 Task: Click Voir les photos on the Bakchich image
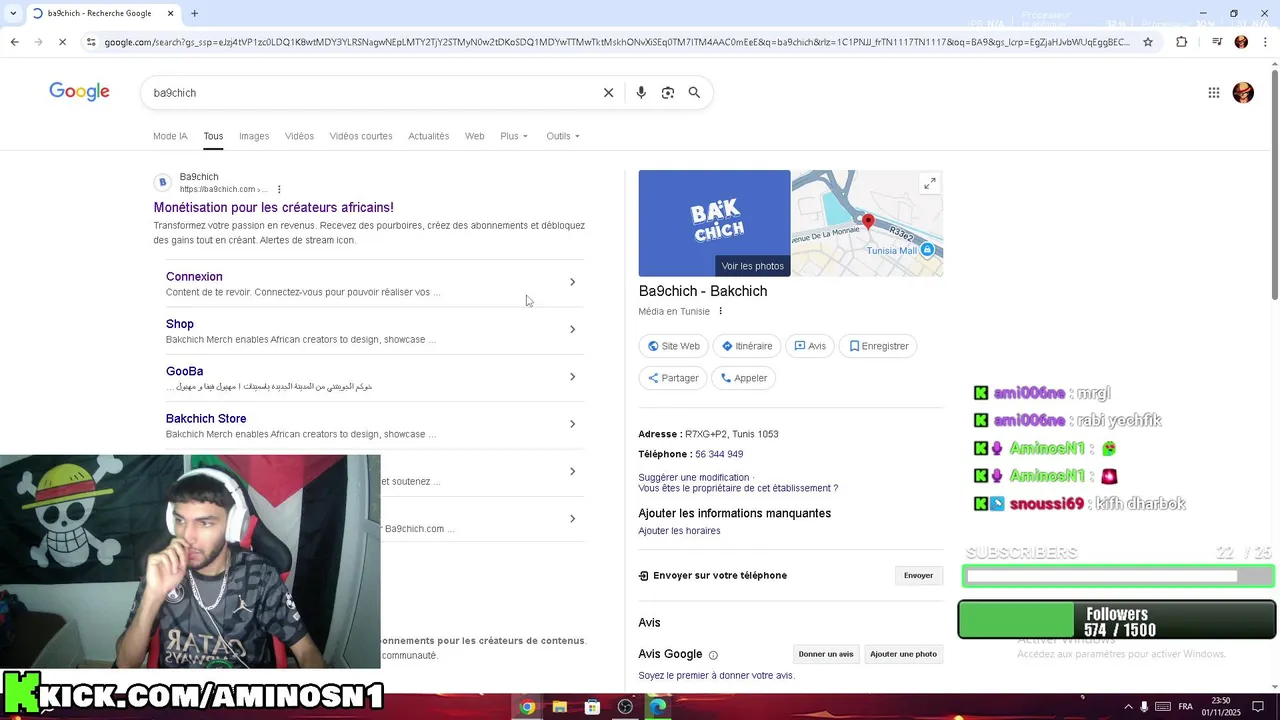point(753,266)
